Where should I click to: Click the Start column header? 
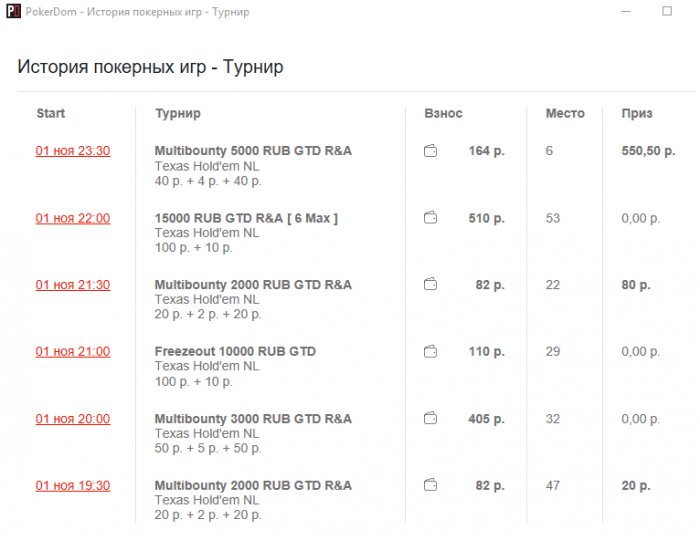point(51,114)
